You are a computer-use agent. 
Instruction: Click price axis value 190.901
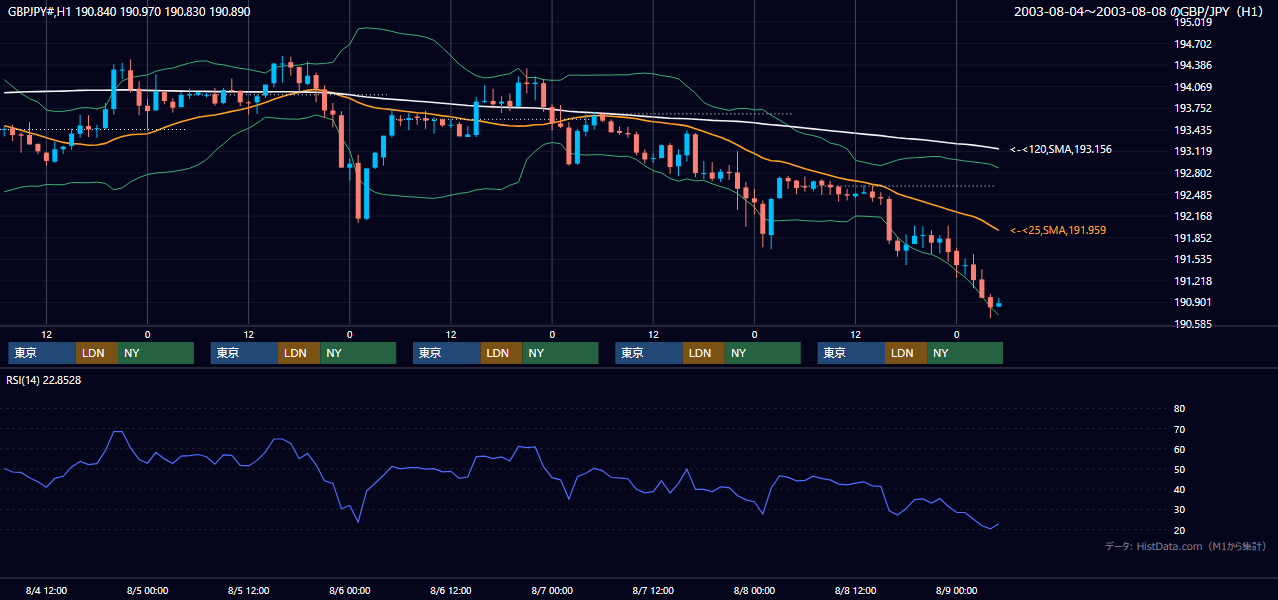pos(1193,303)
